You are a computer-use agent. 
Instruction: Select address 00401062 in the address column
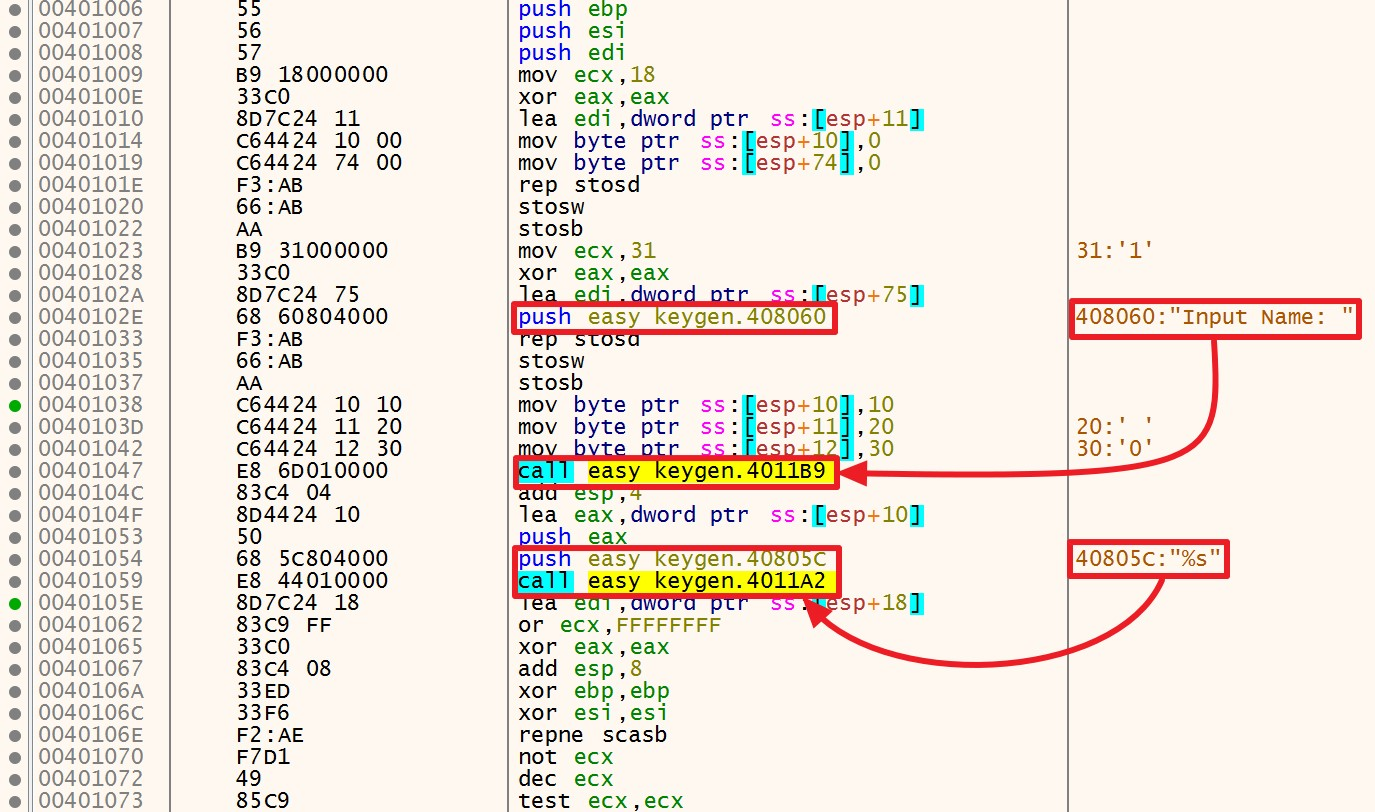90,625
